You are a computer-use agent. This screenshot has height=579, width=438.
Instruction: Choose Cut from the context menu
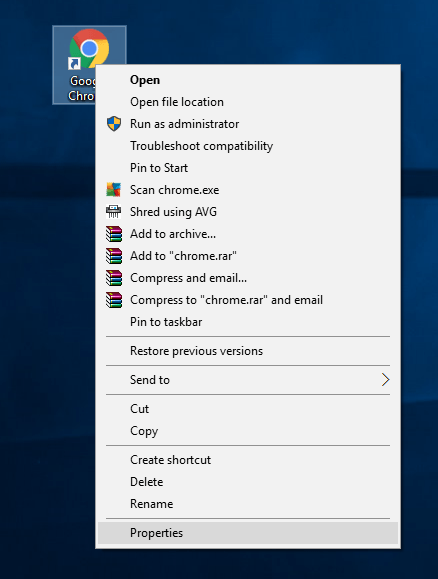click(248, 409)
